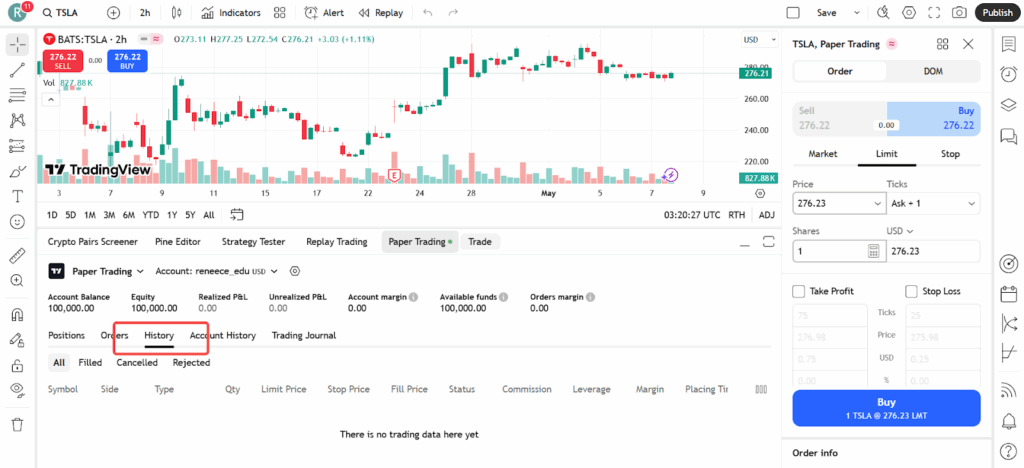Image resolution: width=1024 pixels, height=468 pixels.
Task: Expand the Ticks Ask + 1 dropdown
Action: [933, 203]
